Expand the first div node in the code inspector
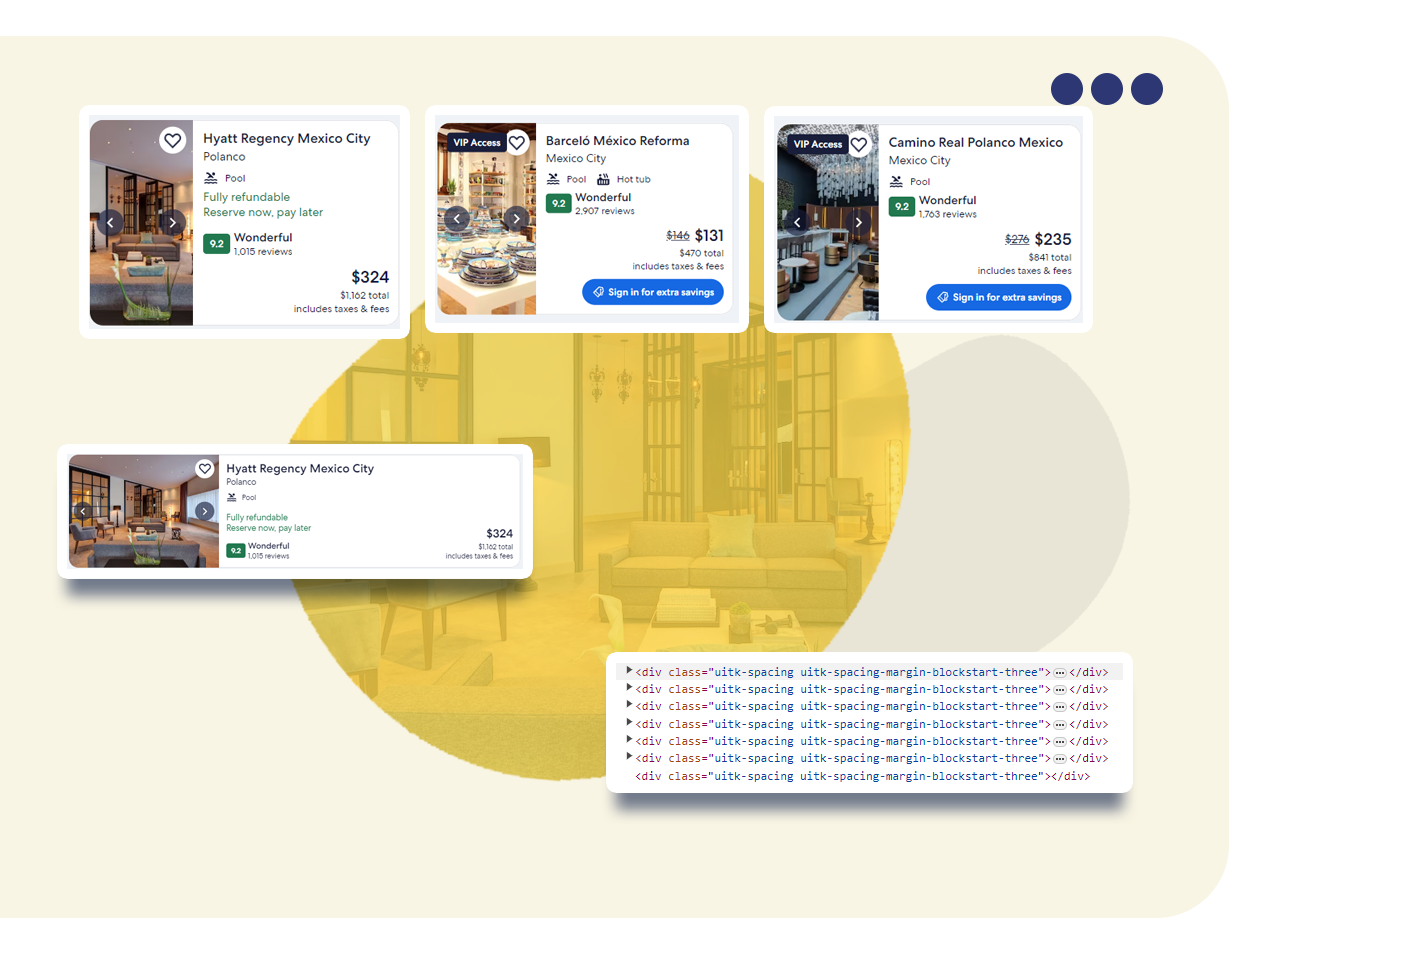The width and height of the screenshot is (1424, 954). click(628, 671)
